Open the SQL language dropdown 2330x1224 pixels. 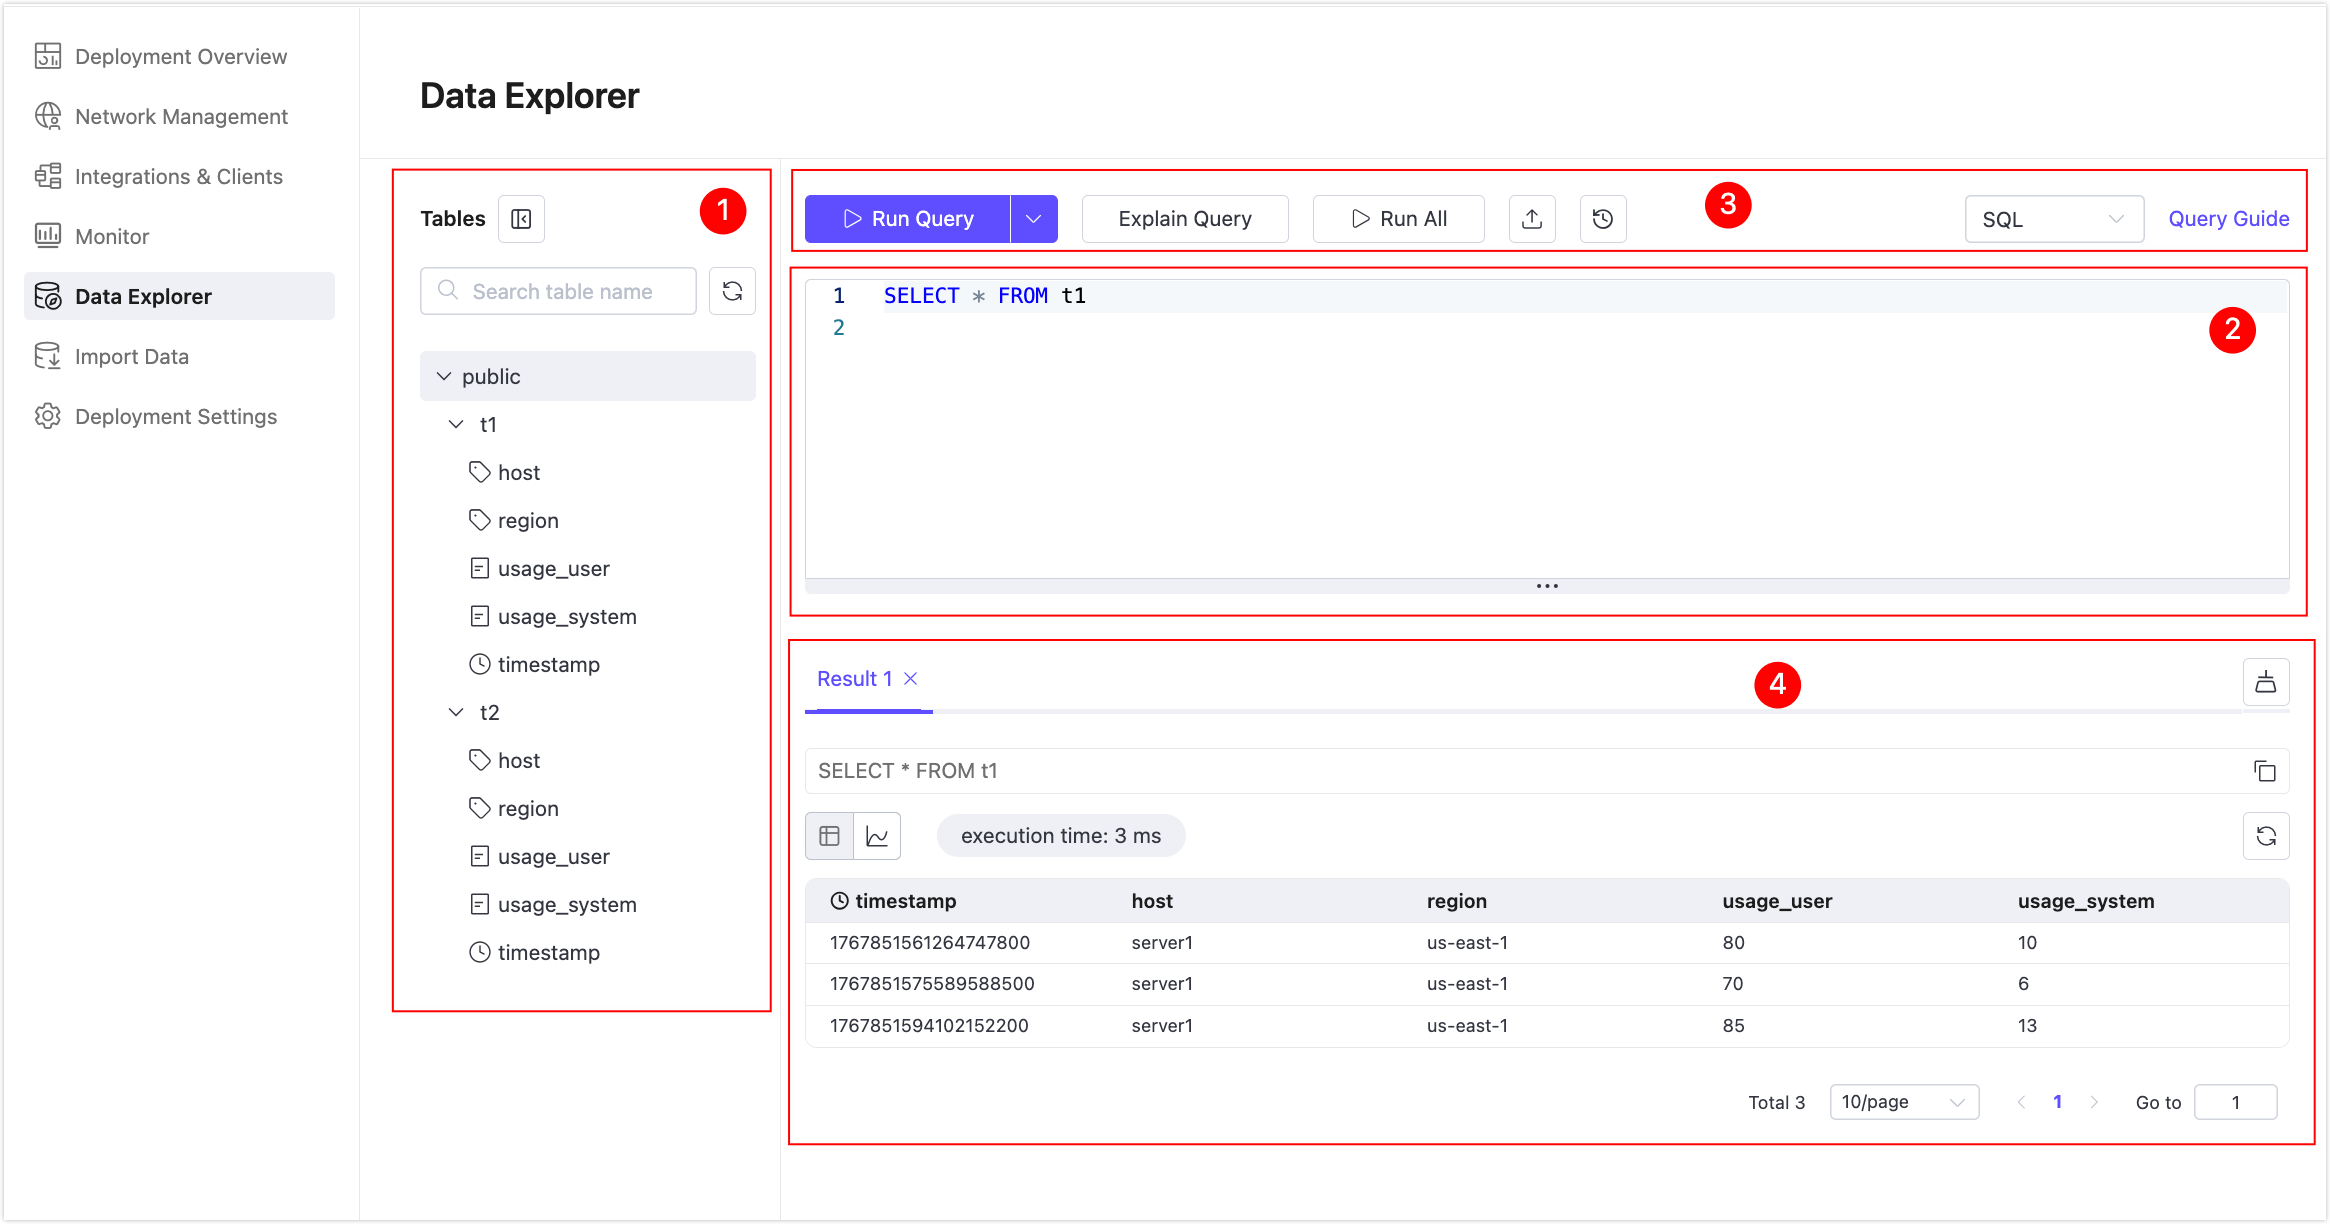point(2054,218)
